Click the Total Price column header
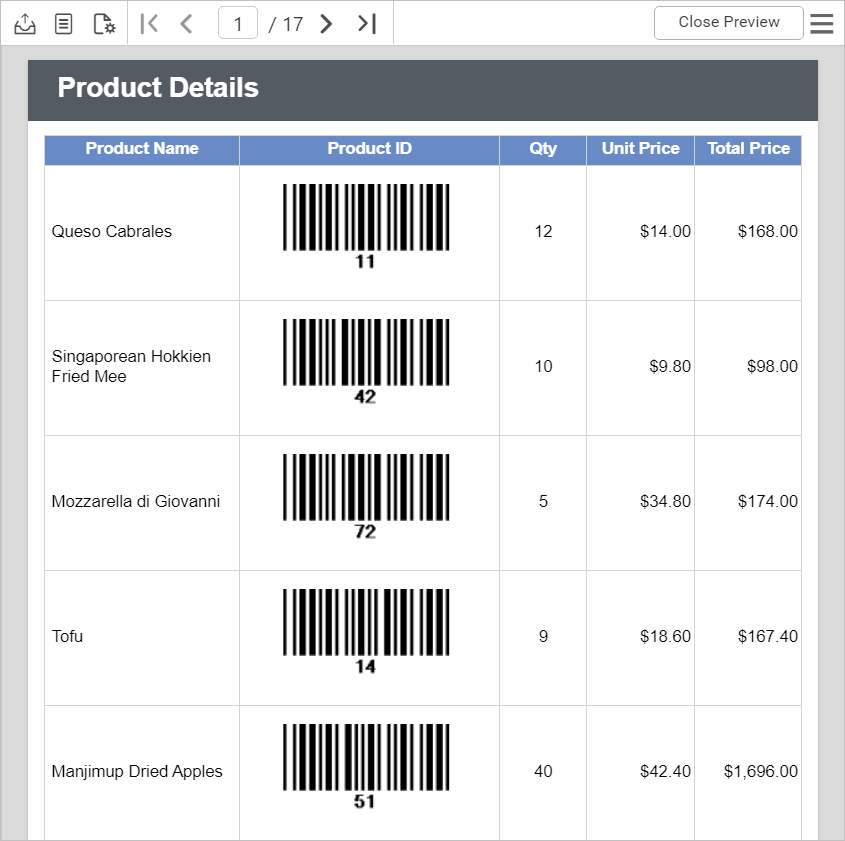The width and height of the screenshot is (845, 841). click(x=748, y=149)
